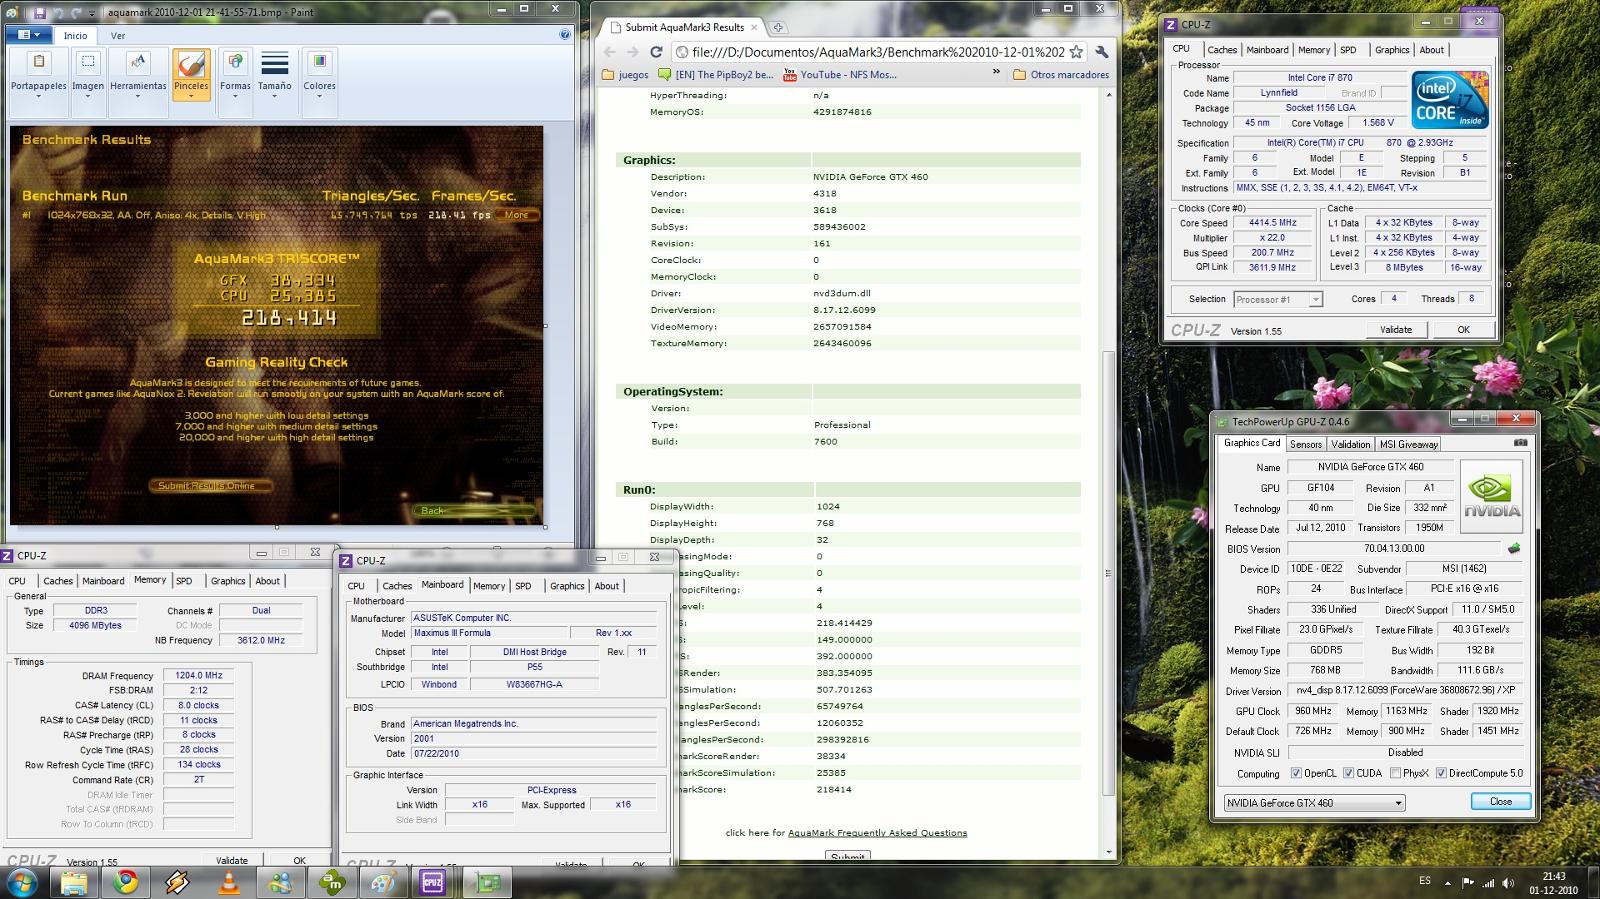Toggle DirectCompute 5.0 checkbox in GPU-Z
The image size is (1600, 899).
[1441, 773]
